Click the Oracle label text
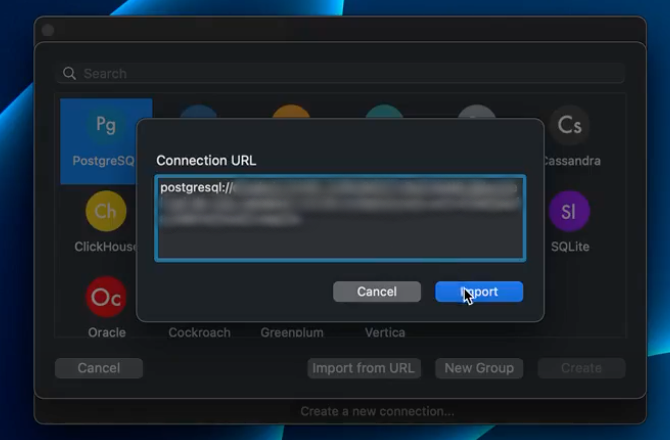The width and height of the screenshot is (670, 440). tap(107, 332)
